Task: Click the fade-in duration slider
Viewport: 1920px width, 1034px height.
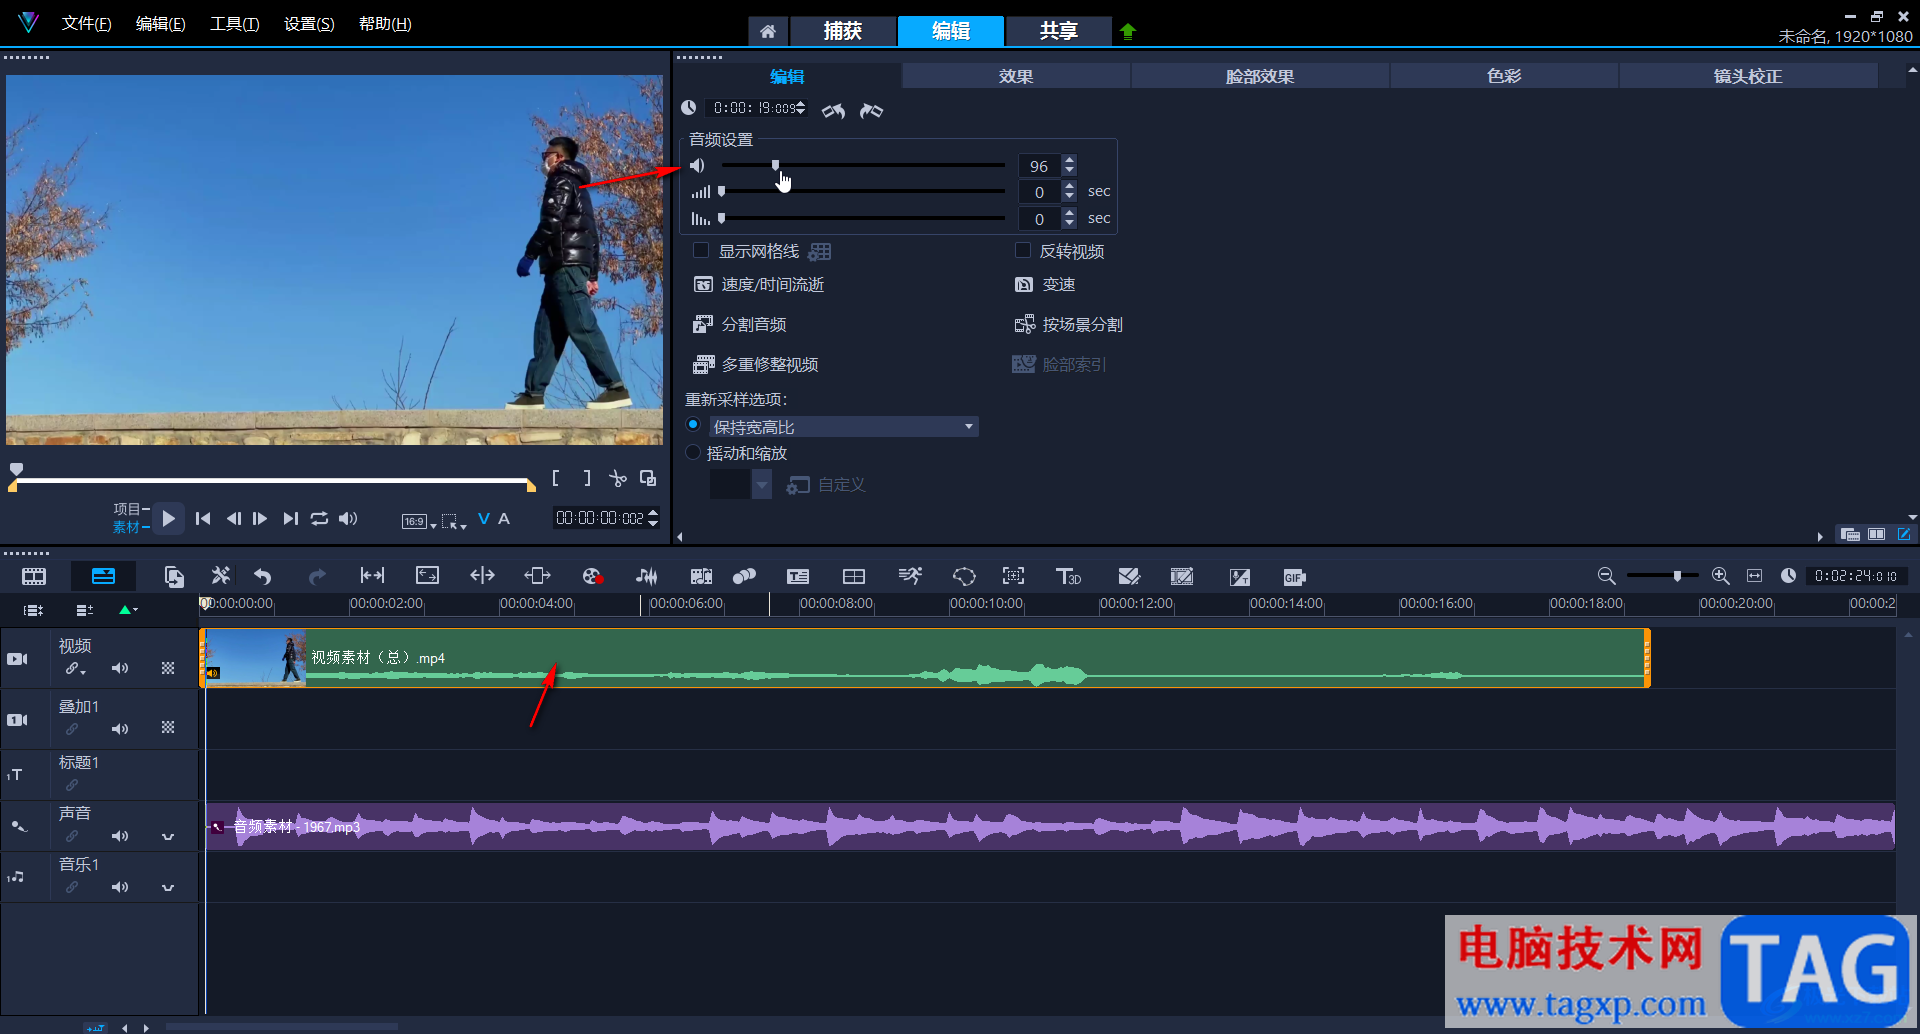Action: click(x=863, y=191)
